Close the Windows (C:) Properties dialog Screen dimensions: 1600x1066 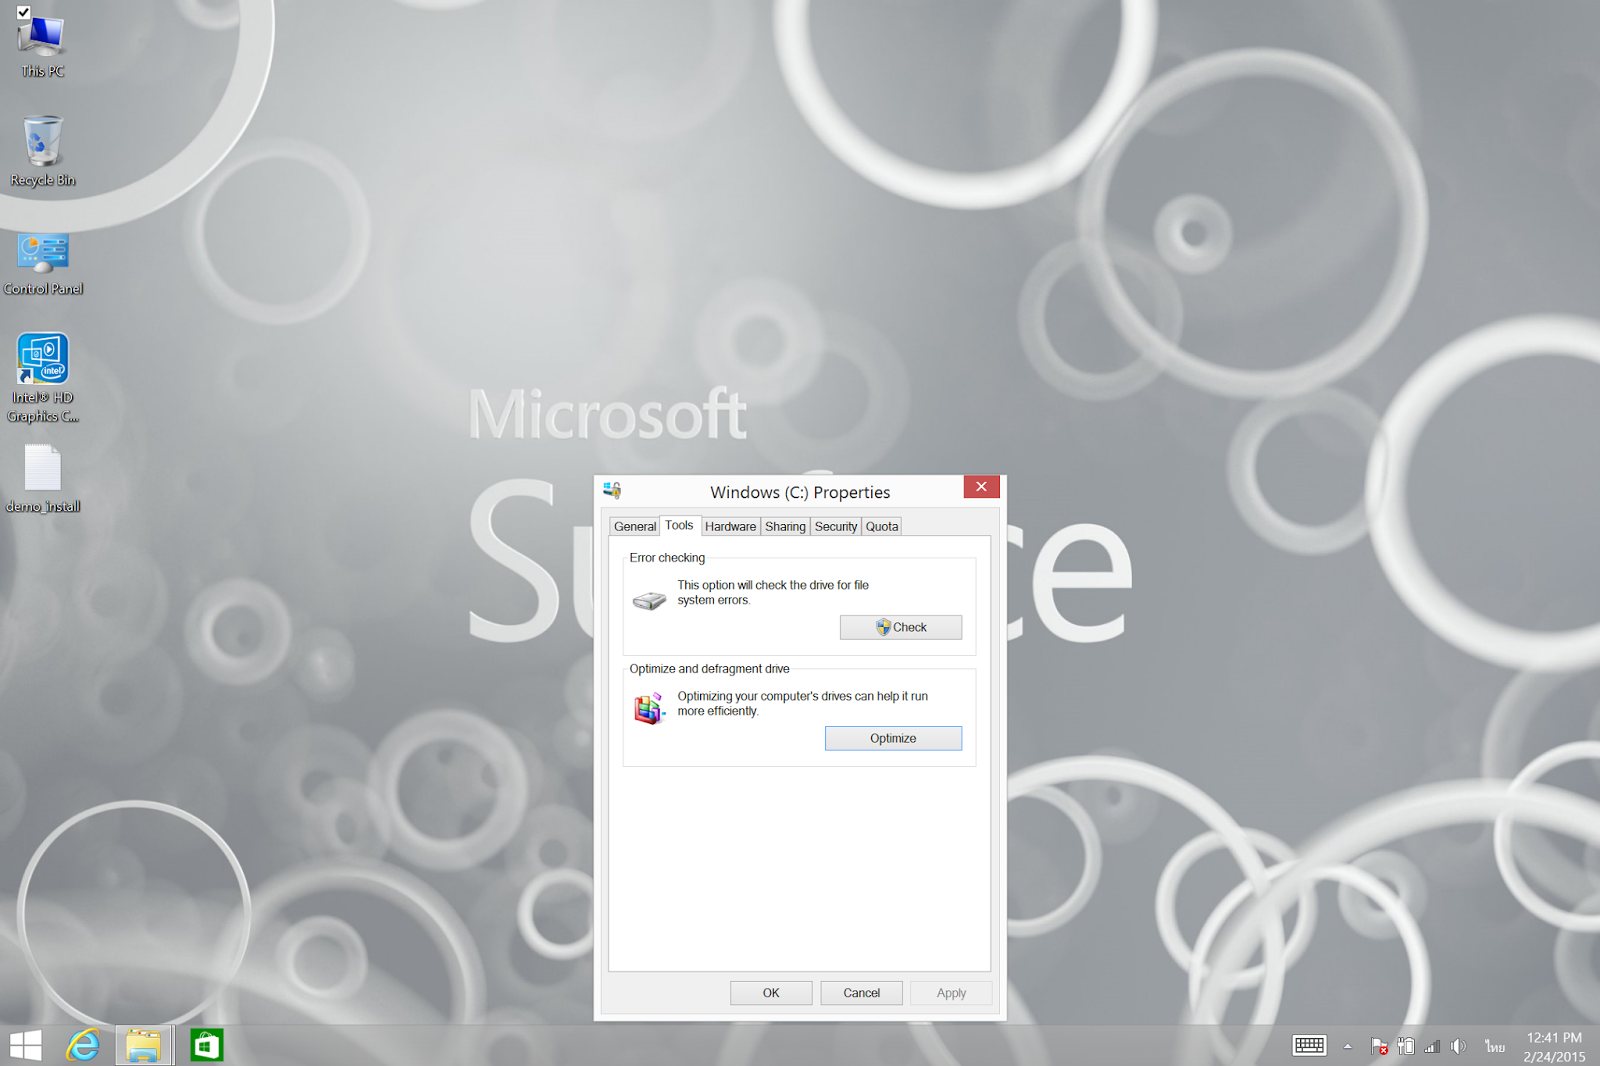click(x=981, y=486)
